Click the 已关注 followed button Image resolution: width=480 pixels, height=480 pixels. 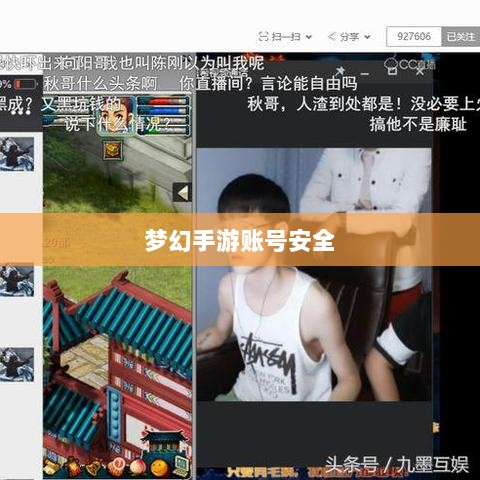[x=461, y=36]
